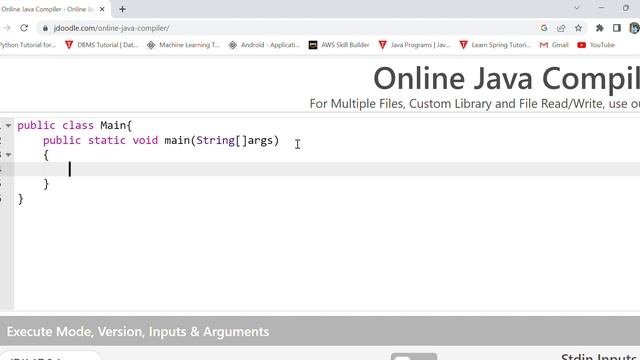
Task: Click the empty highlighted editor line
Action: click(x=327, y=169)
